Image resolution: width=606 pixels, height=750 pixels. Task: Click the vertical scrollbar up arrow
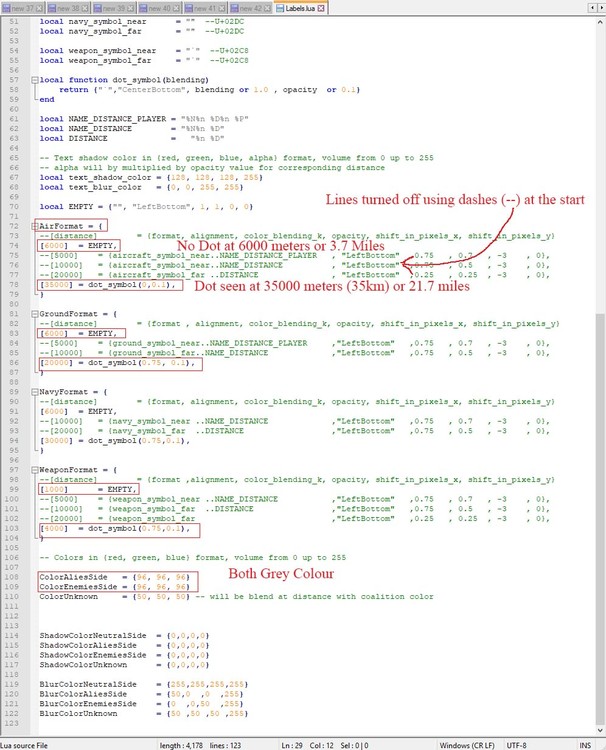click(x=600, y=22)
